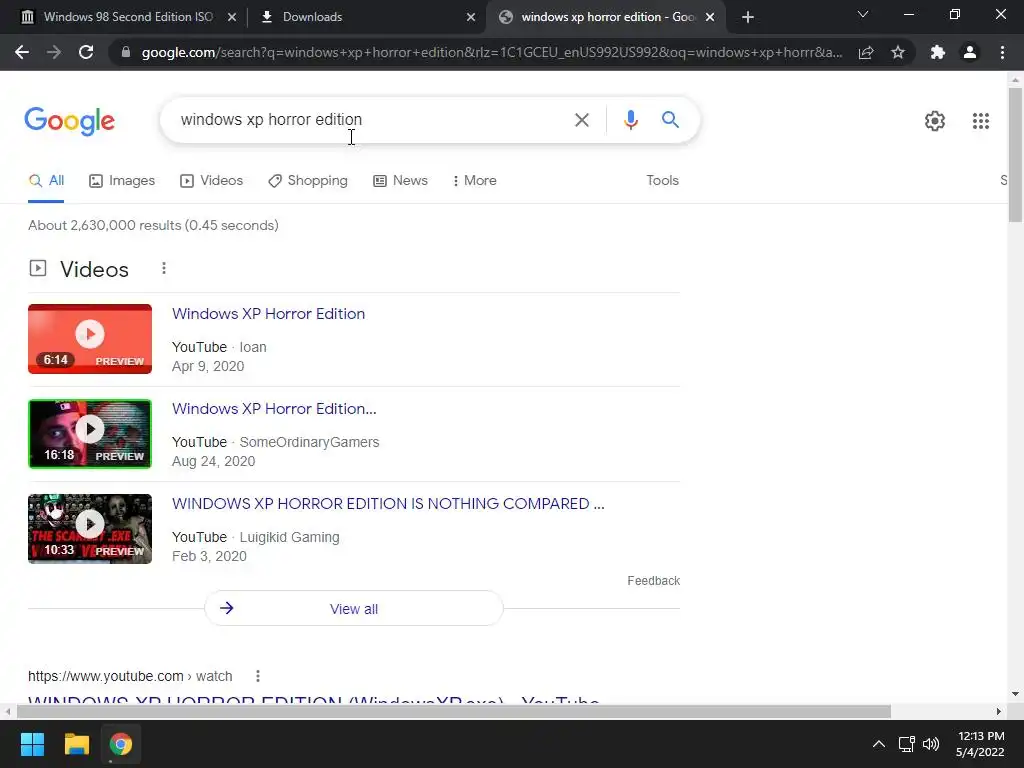1024x768 pixels.
Task: Click the vertical scrollbar thumb
Action: pos(1015,155)
